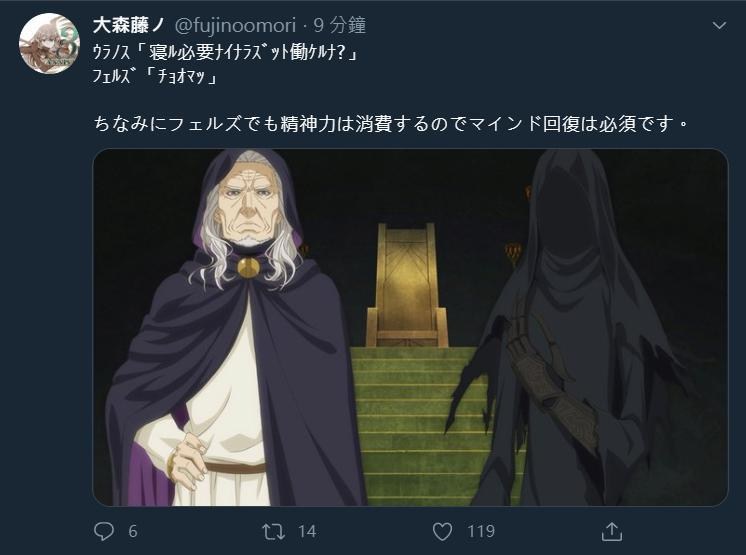Click the フェルズ「チョオマッ」 line
Viewport: 746px width, 555px height.
coord(155,76)
